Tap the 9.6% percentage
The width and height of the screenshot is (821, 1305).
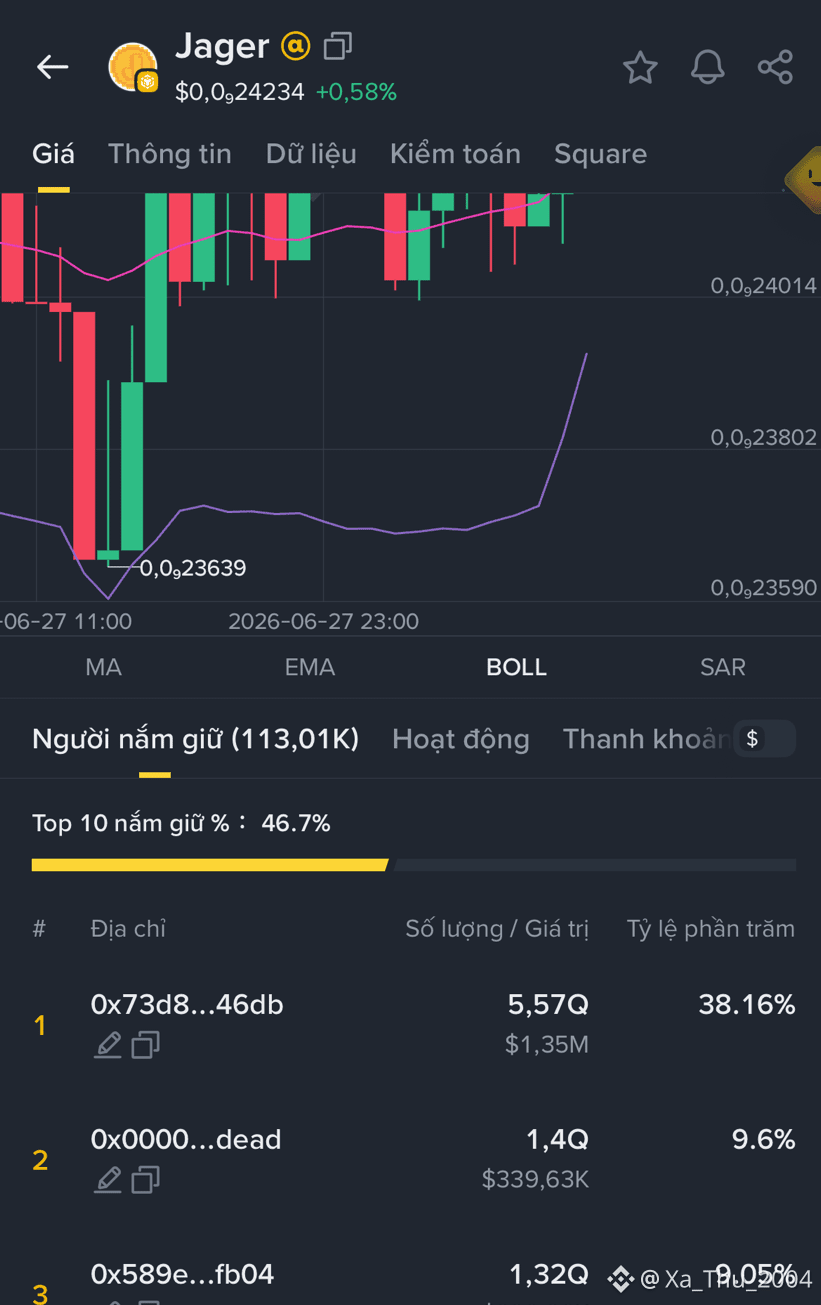[764, 1139]
